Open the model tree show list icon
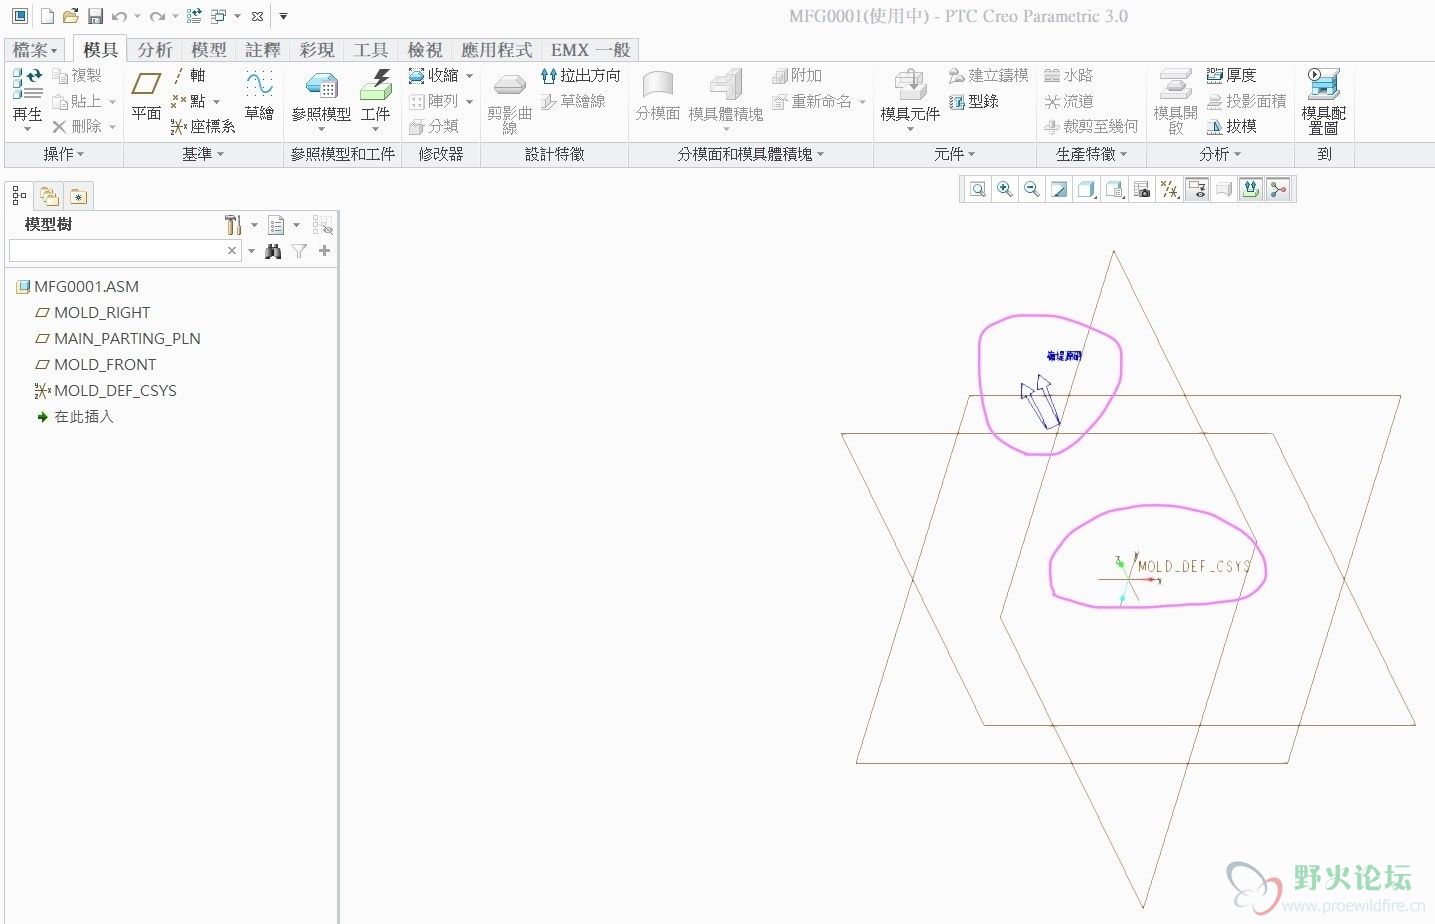The height and width of the screenshot is (924, 1435). click(277, 225)
